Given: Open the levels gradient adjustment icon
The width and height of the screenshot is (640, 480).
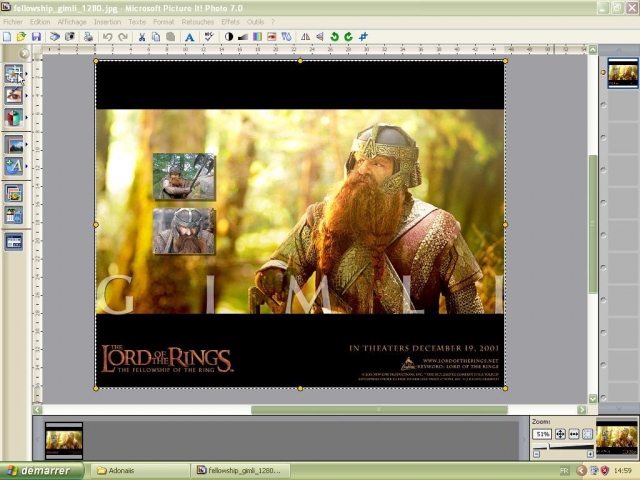Looking at the screenshot, I should click(x=243, y=37).
